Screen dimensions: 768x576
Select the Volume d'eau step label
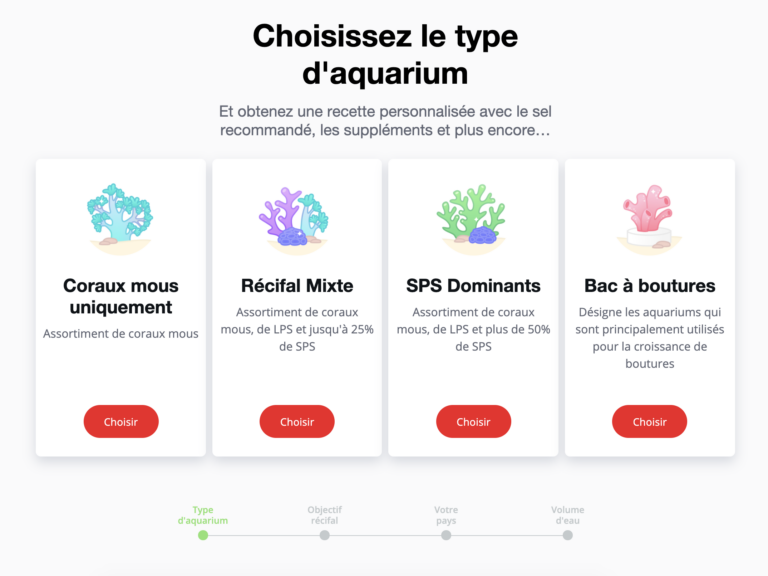click(x=567, y=515)
